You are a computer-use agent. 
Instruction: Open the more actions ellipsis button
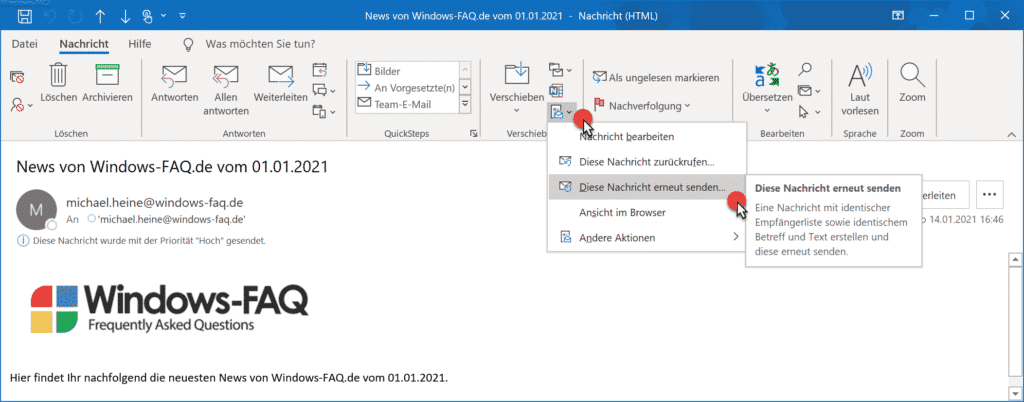click(x=990, y=194)
